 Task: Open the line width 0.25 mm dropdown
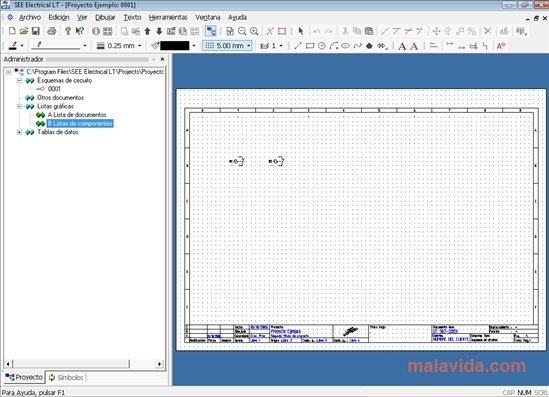pos(140,46)
